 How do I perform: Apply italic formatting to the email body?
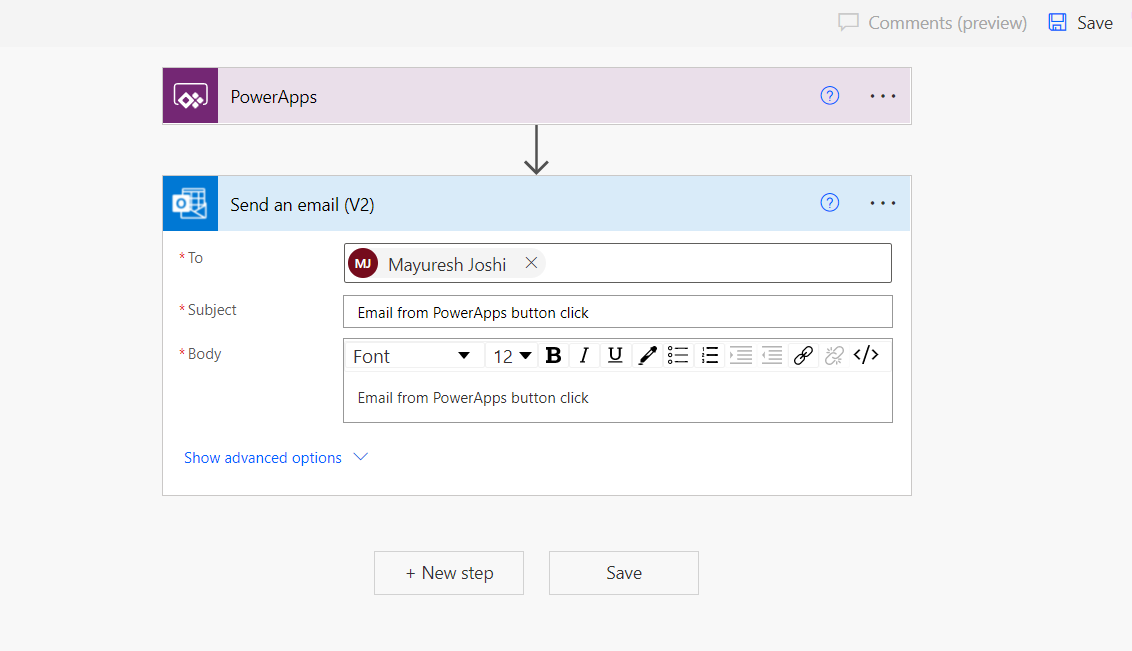point(584,355)
